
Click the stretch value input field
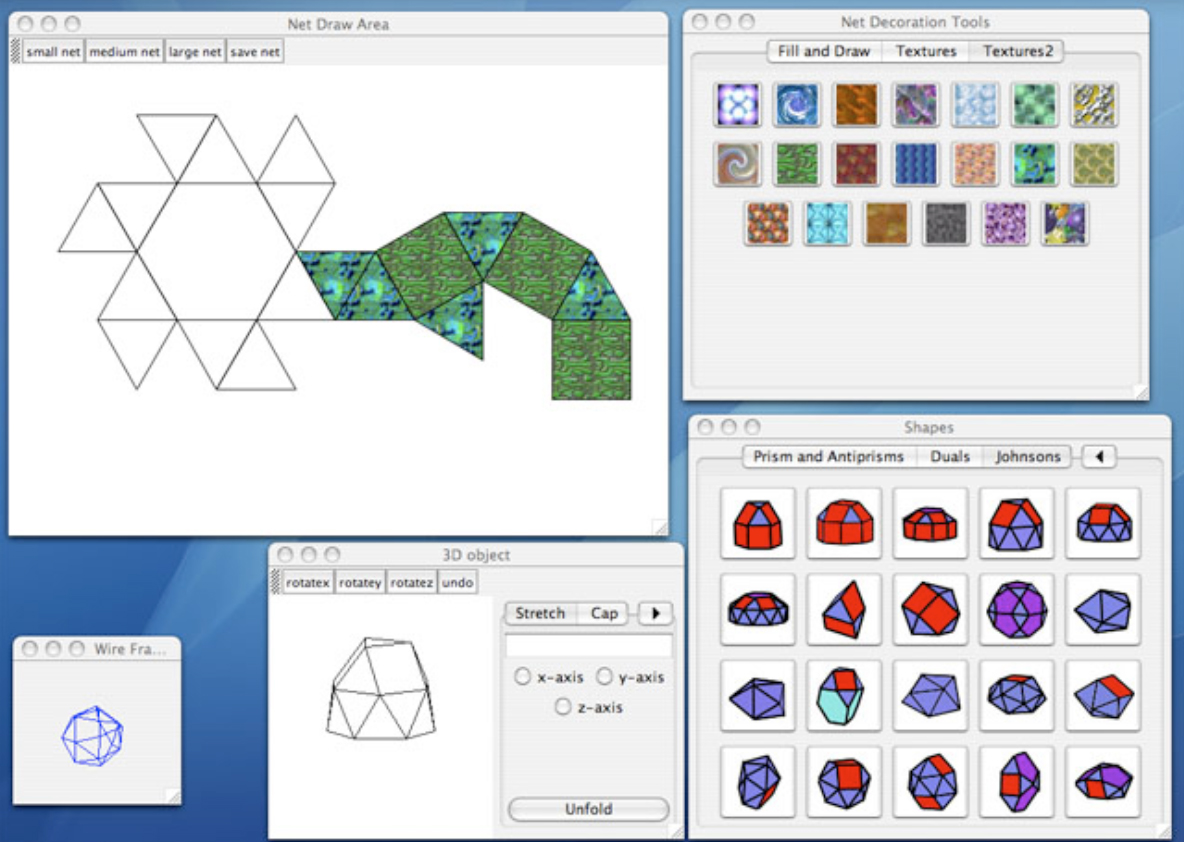[588, 645]
